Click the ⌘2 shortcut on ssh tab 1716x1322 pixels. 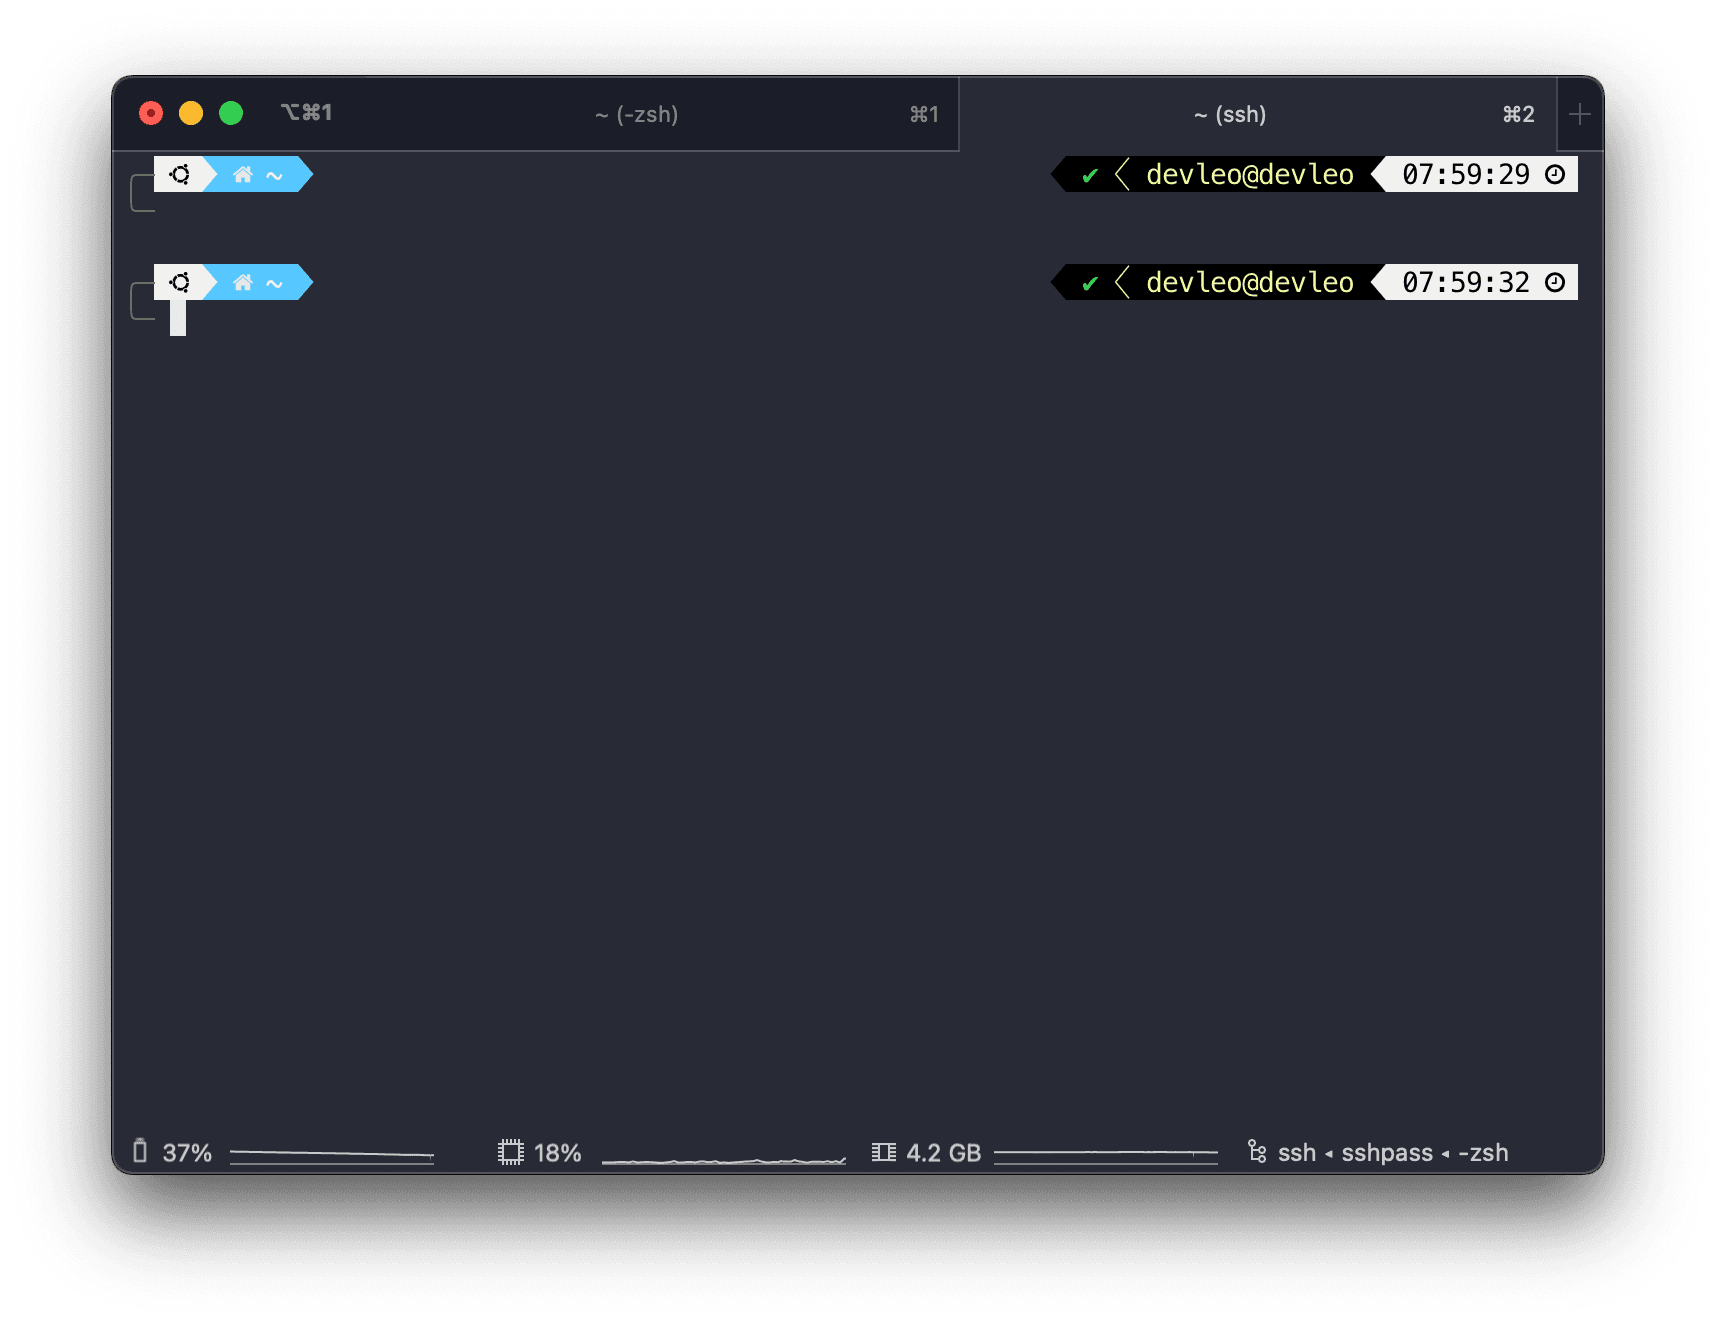1518,114
